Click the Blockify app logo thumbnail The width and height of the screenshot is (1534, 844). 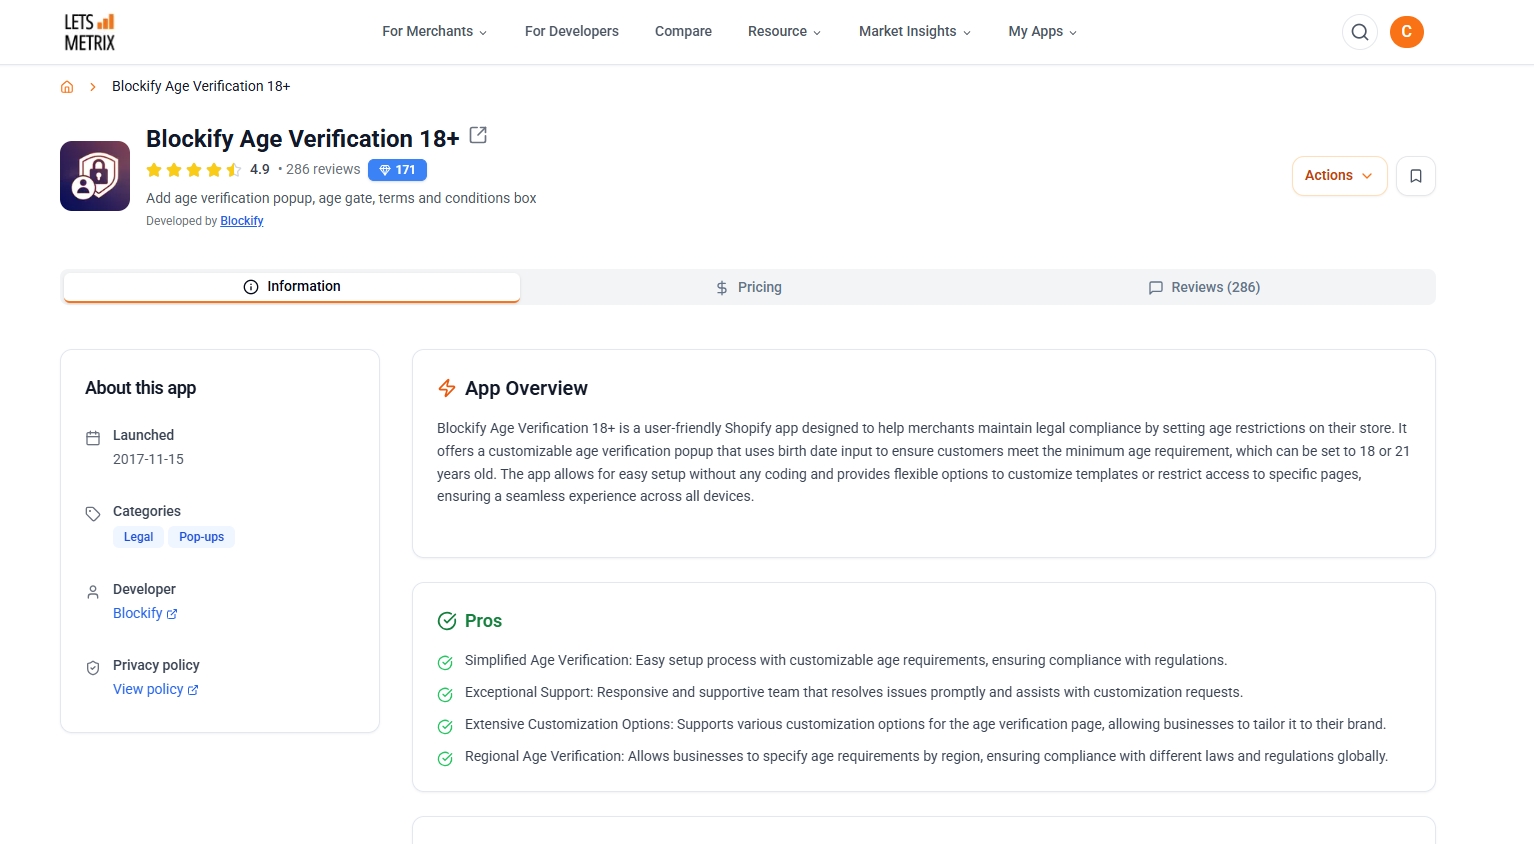pyautogui.click(x=95, y=176)
